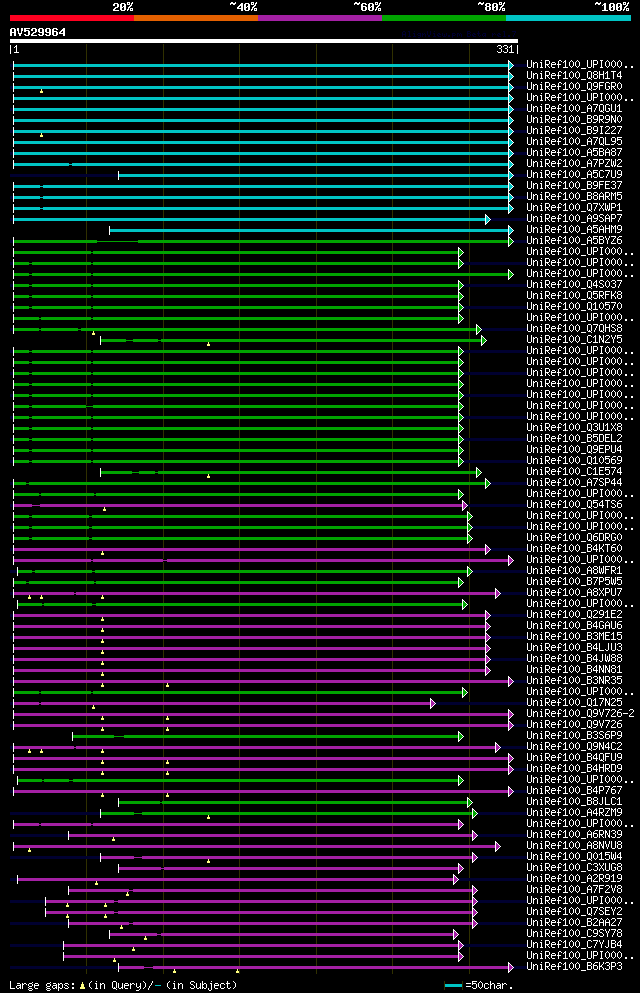640x993 pixels.
Task: Select the UniRef100_A5AHM9 label
Action: pos(574,229)
